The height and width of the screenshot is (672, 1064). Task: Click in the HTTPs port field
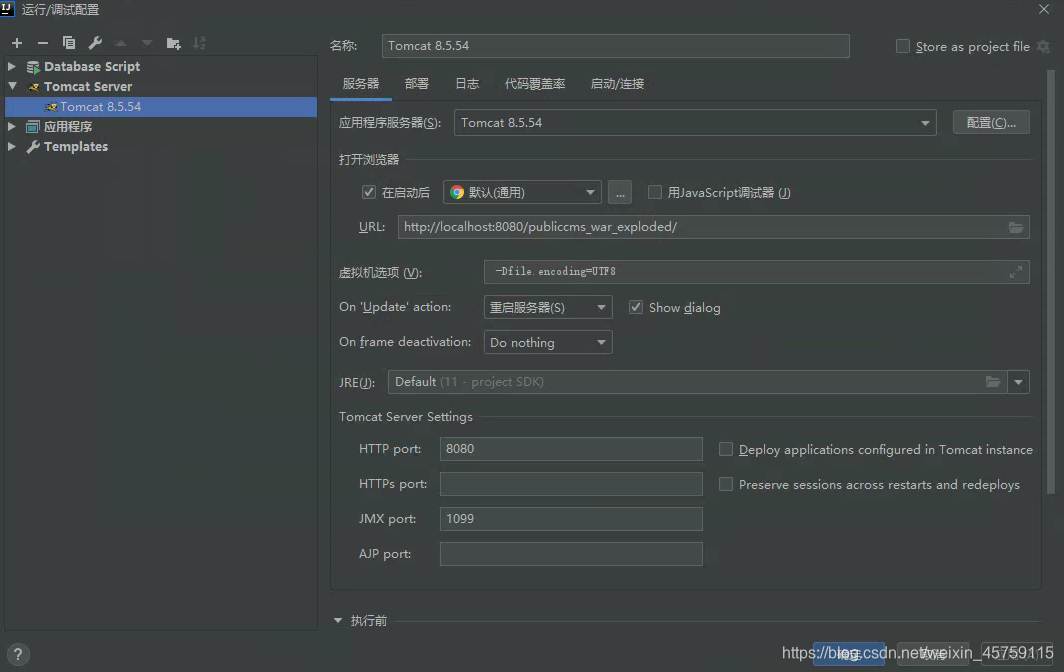(571, 484)
